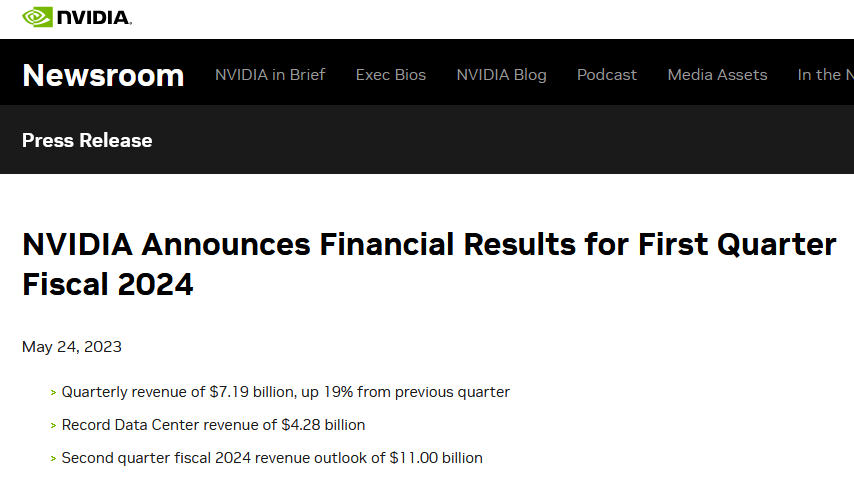Open Media Assets in the navigation
Image resolution: width=854 pixels, height=482 pixels.
point(717,75)
